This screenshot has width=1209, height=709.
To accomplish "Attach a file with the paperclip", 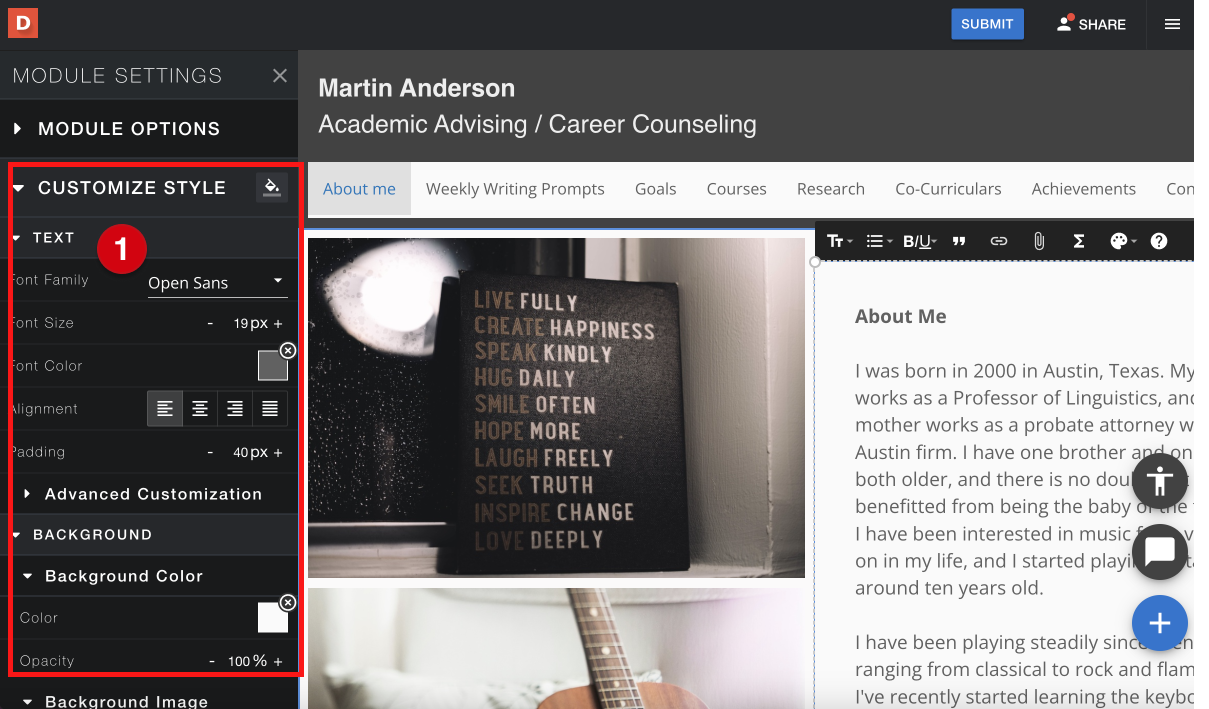I will point(1039,241).
